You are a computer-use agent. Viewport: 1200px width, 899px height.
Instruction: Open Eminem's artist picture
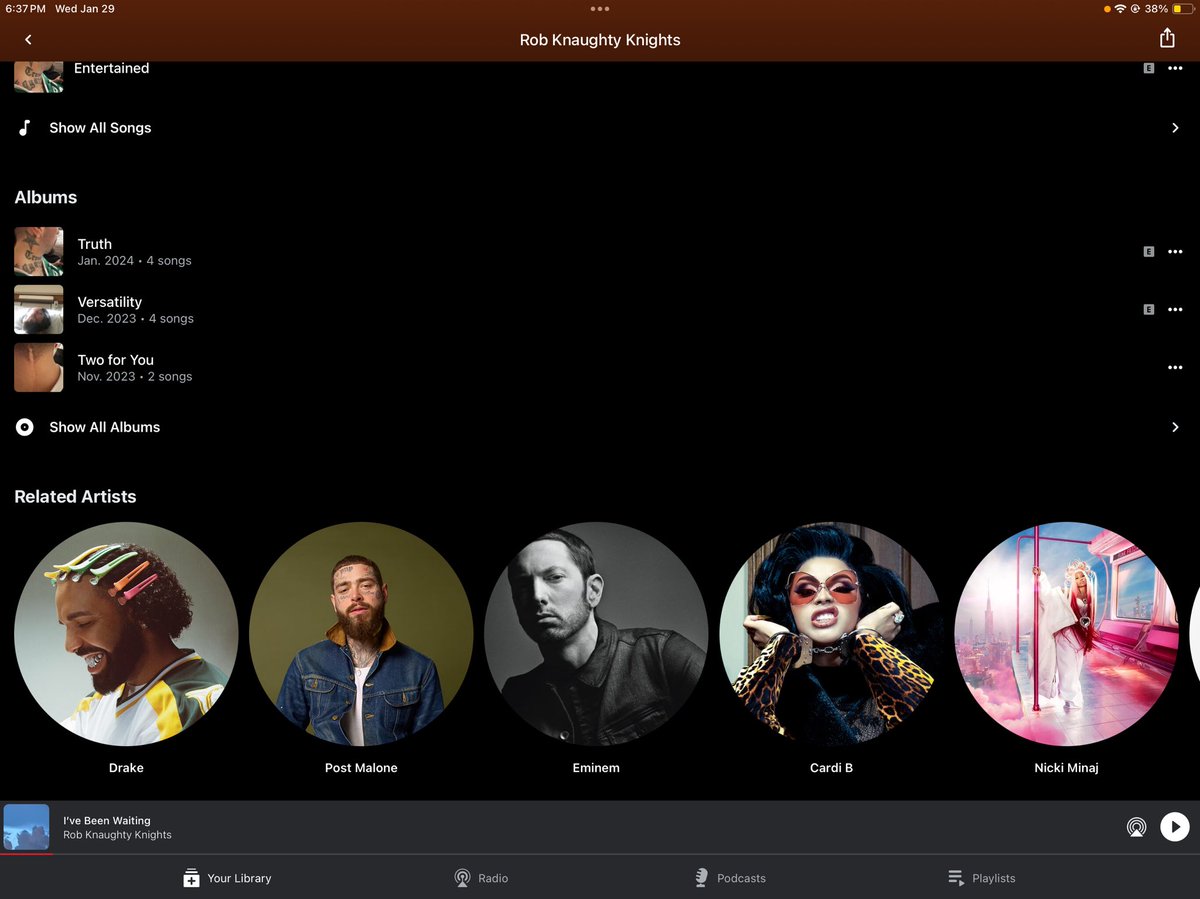[596, 634]
